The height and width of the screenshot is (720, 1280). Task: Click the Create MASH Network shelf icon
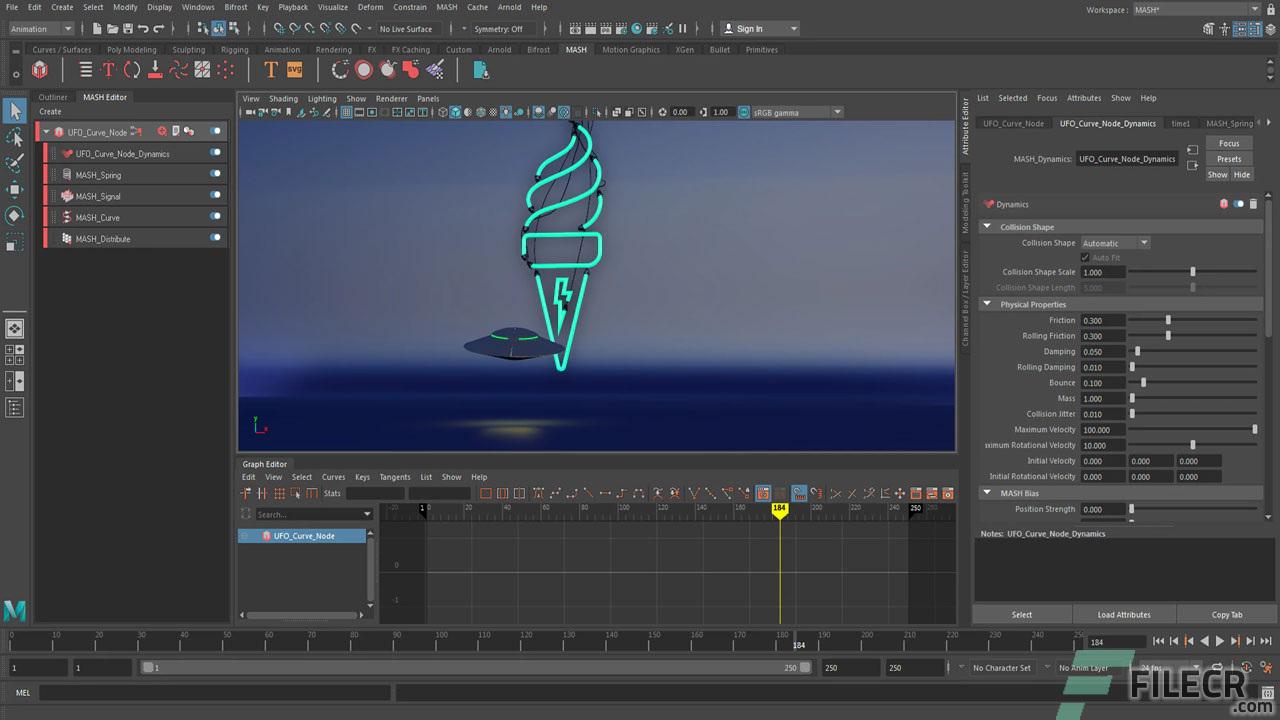point(40,70)
